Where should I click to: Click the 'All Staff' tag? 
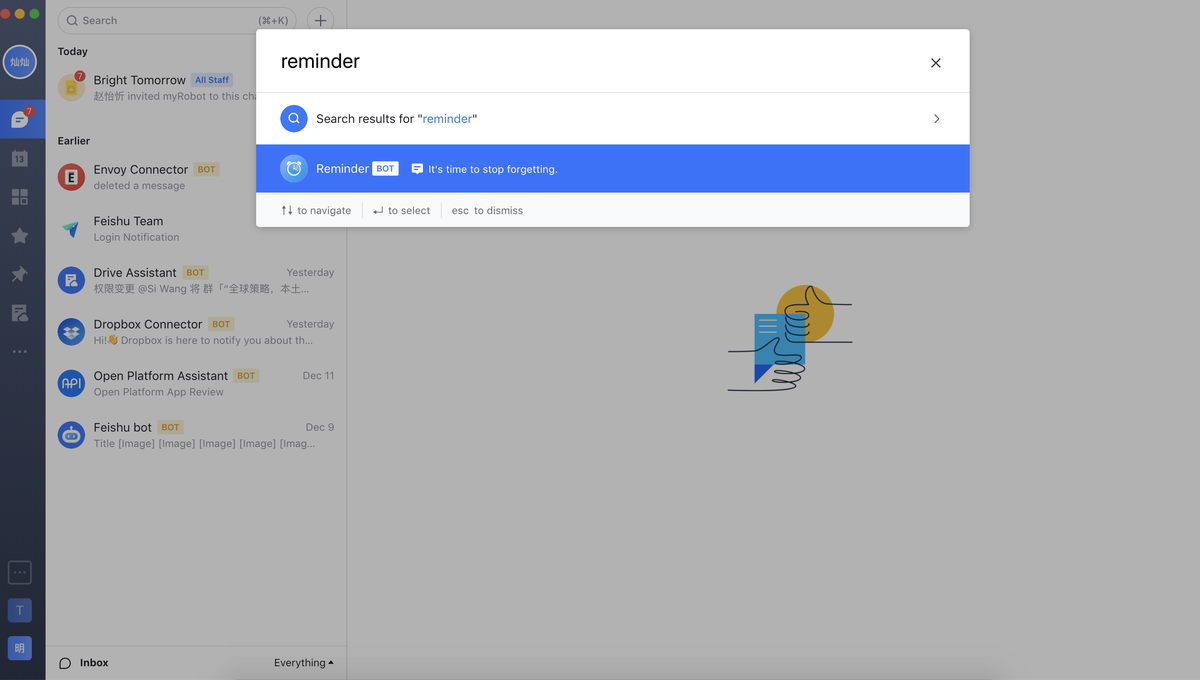pyautogui.click(x=212, y=80)
